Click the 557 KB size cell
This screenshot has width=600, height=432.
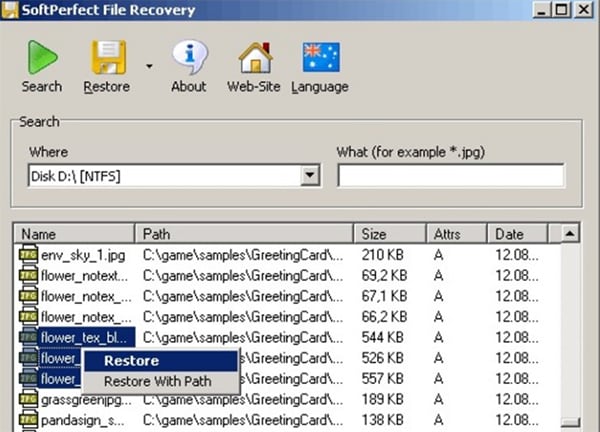pyautogui.click(x=382, y=379)
